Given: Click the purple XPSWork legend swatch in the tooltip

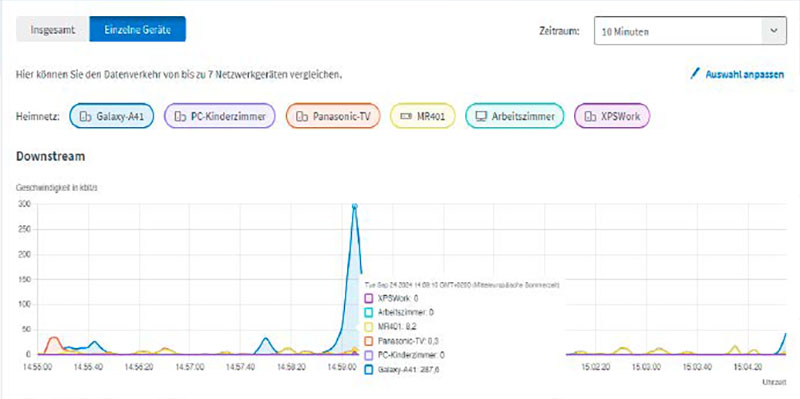Looking at the screenshot, I should coord(369,297).
